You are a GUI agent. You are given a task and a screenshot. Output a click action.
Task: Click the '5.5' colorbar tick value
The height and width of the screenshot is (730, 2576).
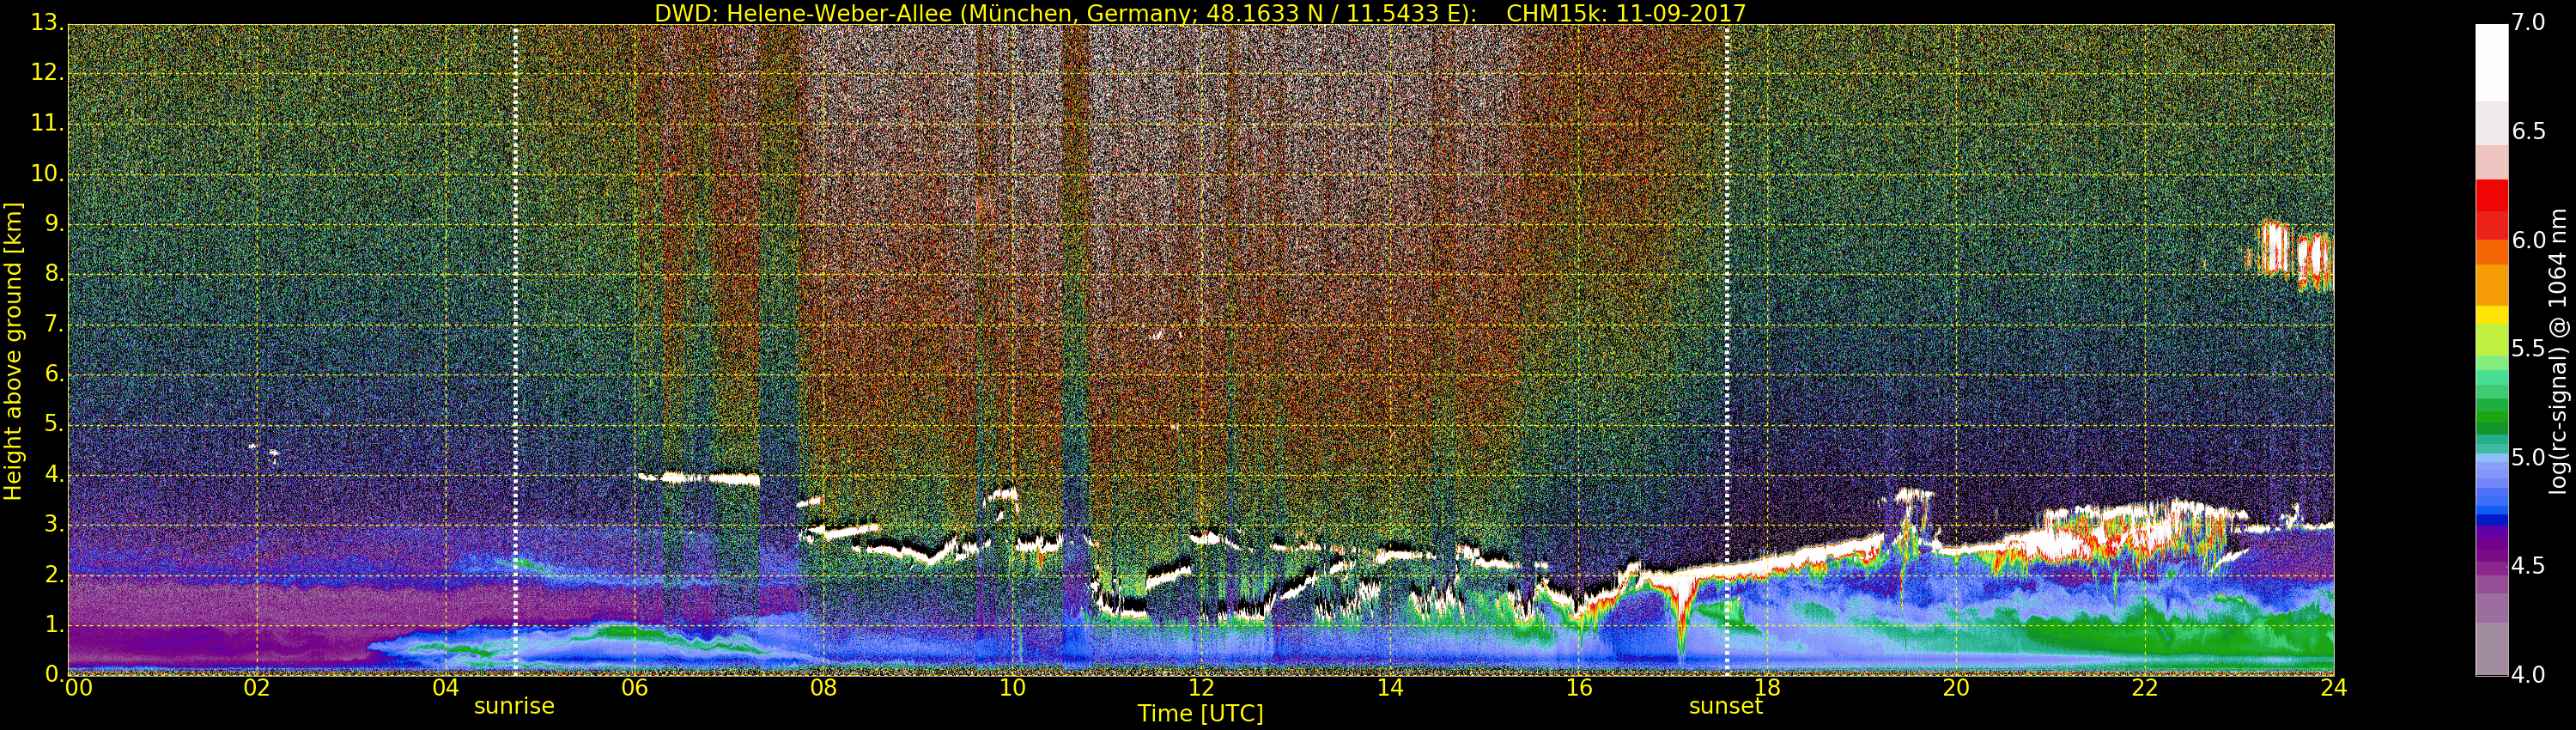tap(2528, 349)
